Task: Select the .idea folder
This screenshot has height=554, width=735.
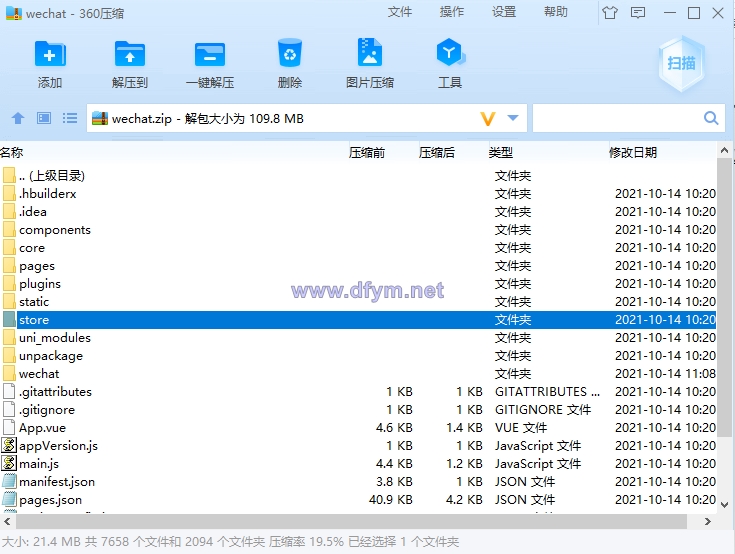Action: point(358,212)
